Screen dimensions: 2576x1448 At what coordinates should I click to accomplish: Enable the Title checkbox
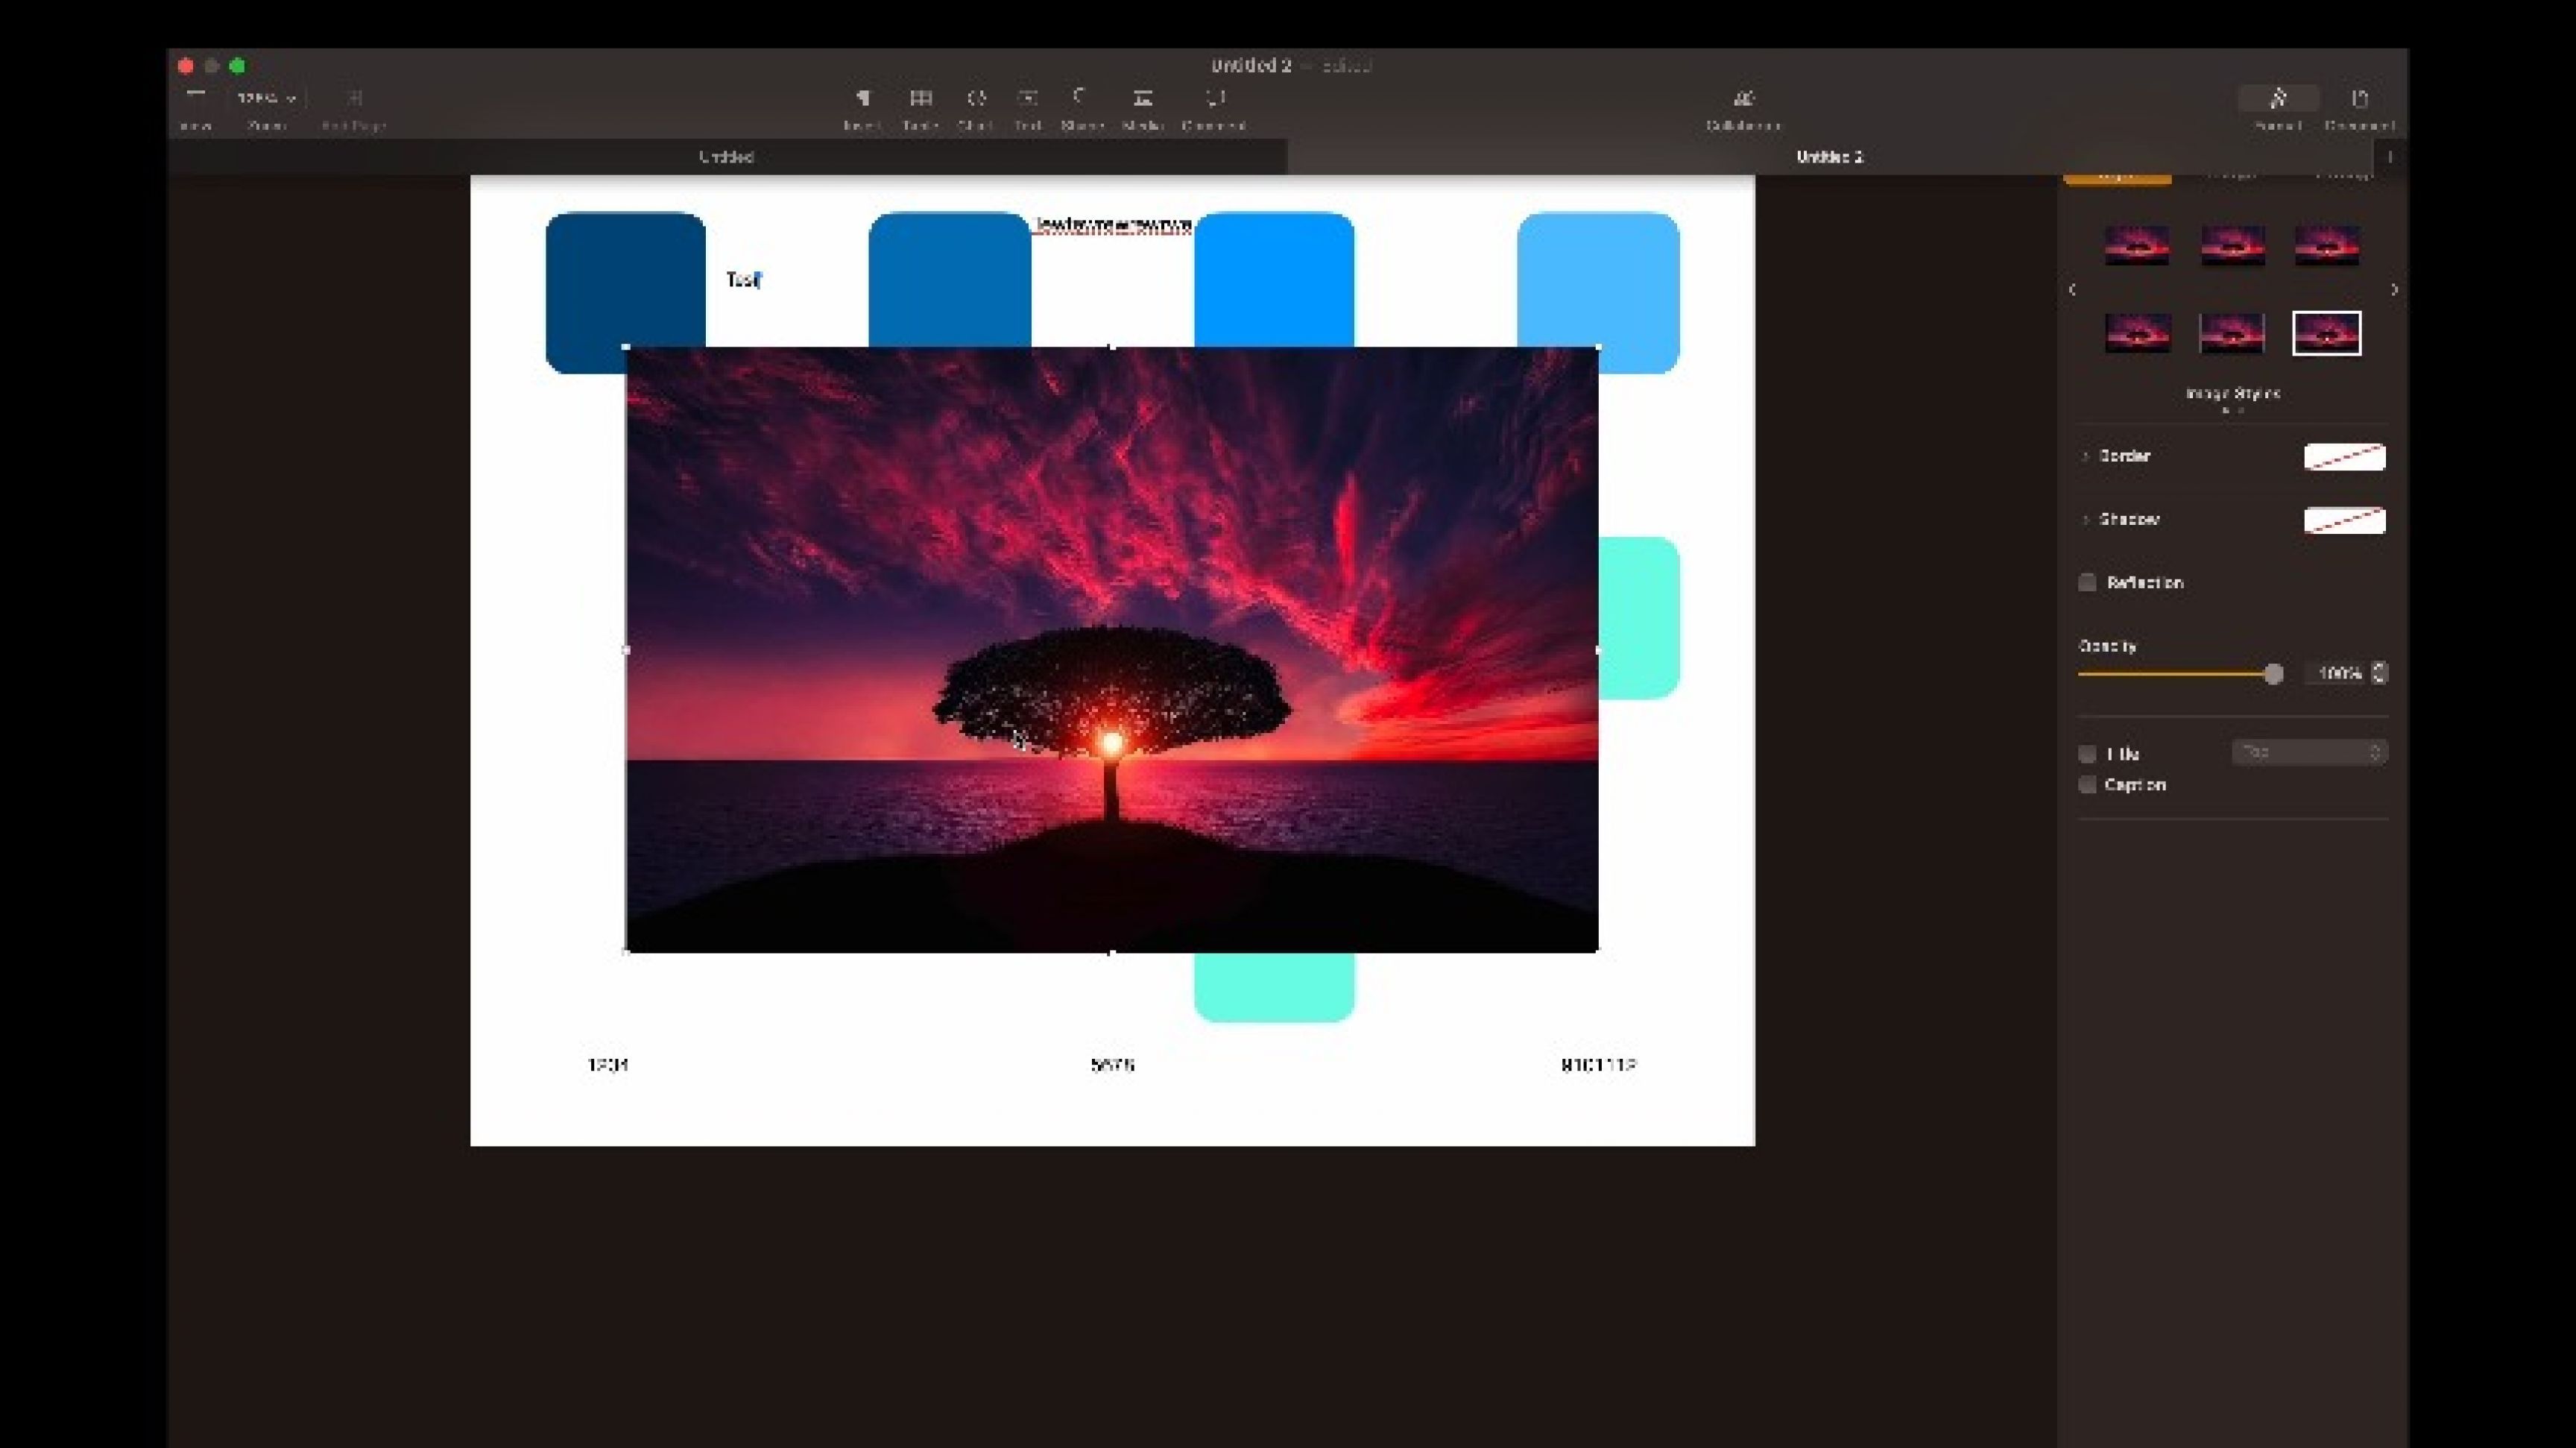(2087, 754)
